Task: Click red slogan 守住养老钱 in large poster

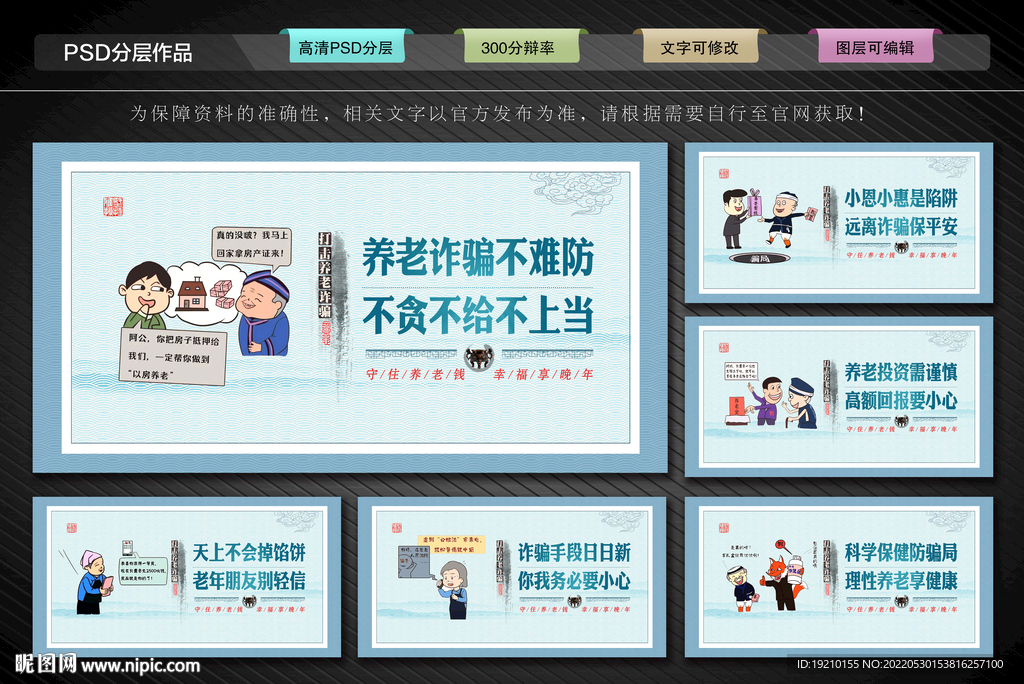Action: (x=415, y=374)
